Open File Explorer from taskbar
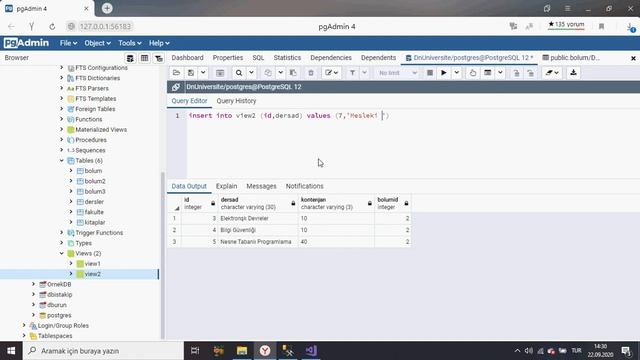 coord(242,351)
